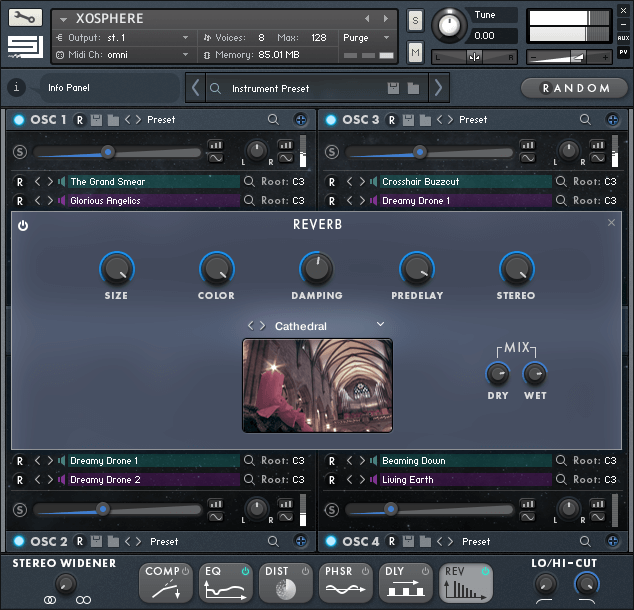Click the OSC 1 volume slider handle
Image resolution: width=634 pixels, height=610 pixels.
tap(108, 152)
